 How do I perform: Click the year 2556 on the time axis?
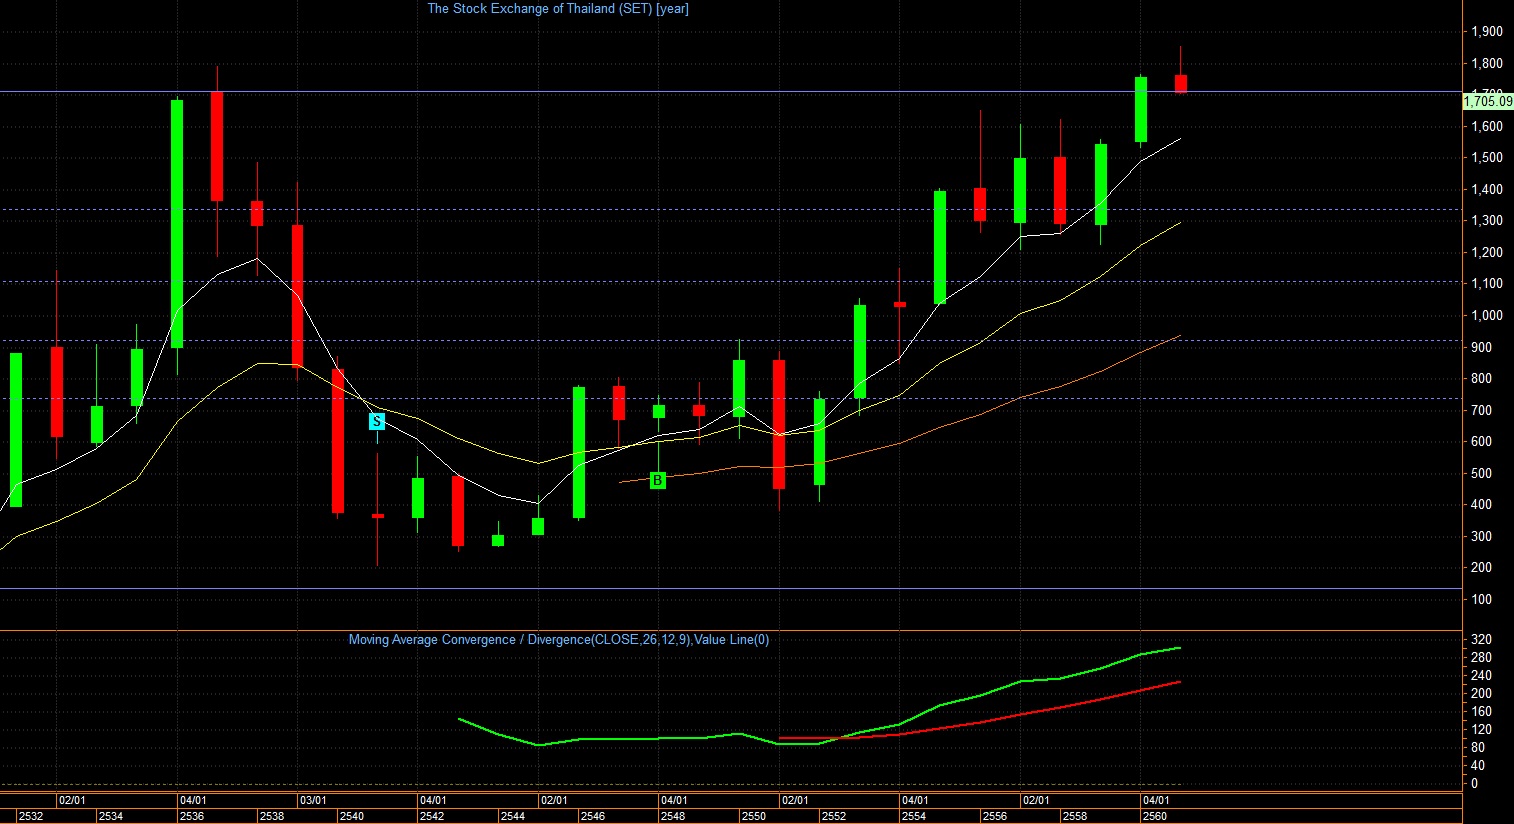coord(994,816)
